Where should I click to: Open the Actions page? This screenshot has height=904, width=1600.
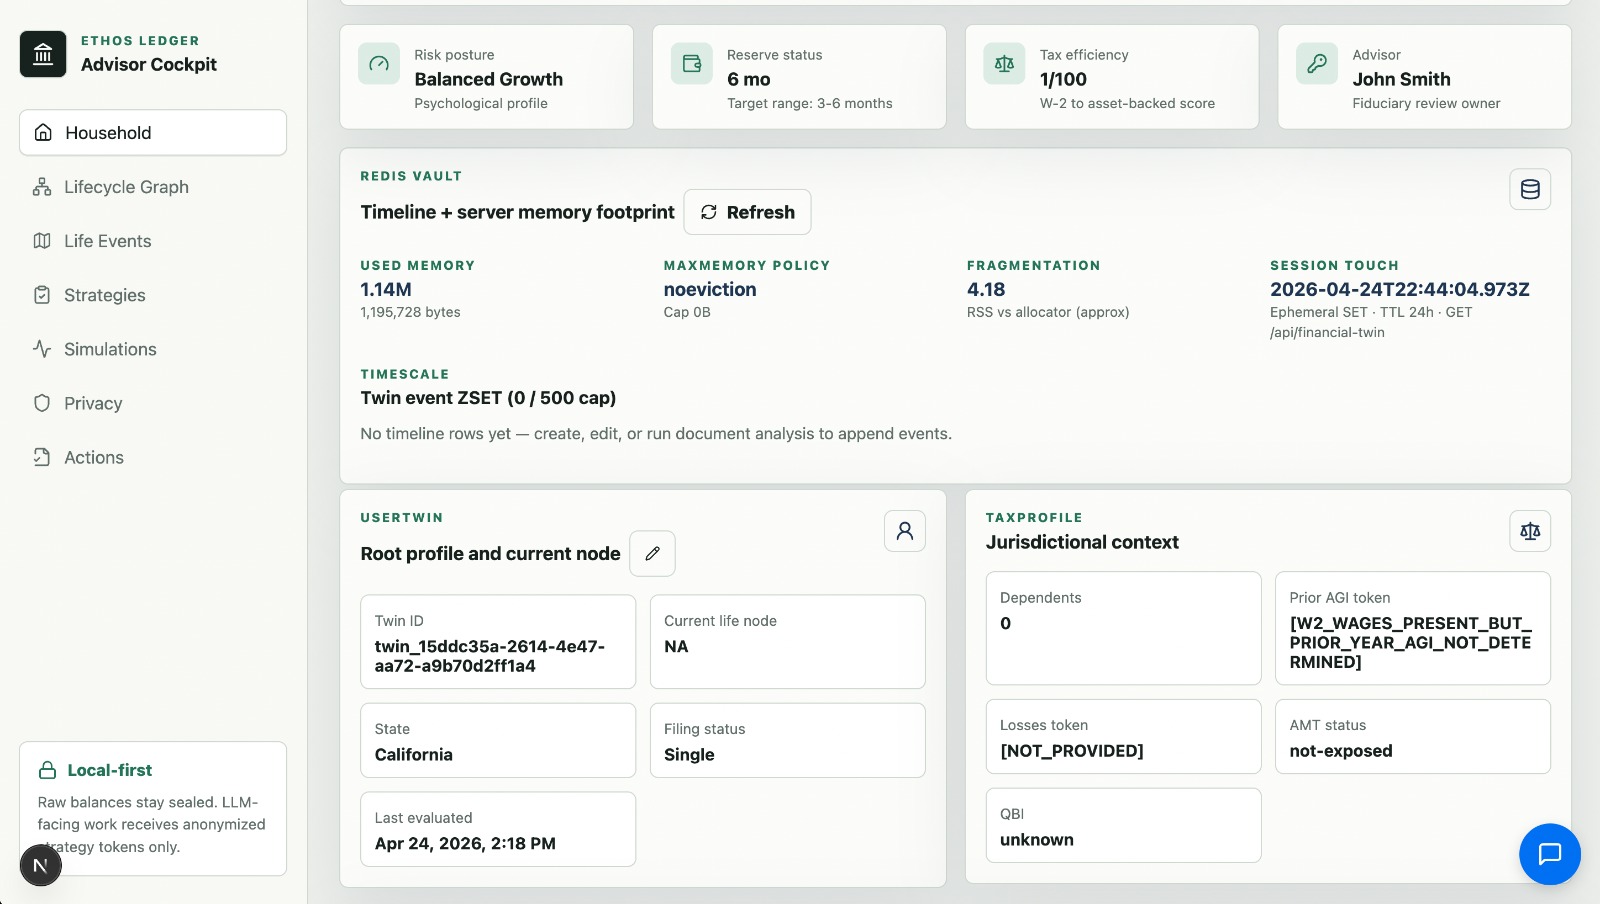94,457
